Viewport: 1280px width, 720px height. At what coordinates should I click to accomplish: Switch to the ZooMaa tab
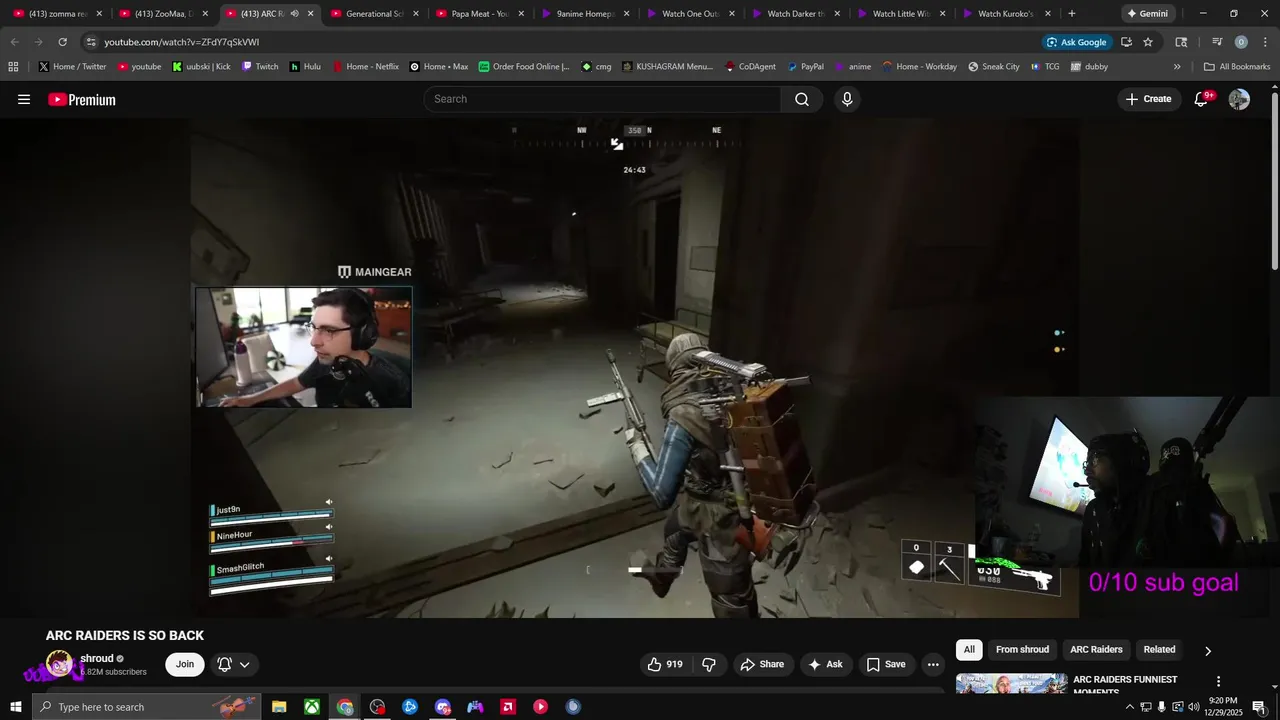(x=164, y=14)
